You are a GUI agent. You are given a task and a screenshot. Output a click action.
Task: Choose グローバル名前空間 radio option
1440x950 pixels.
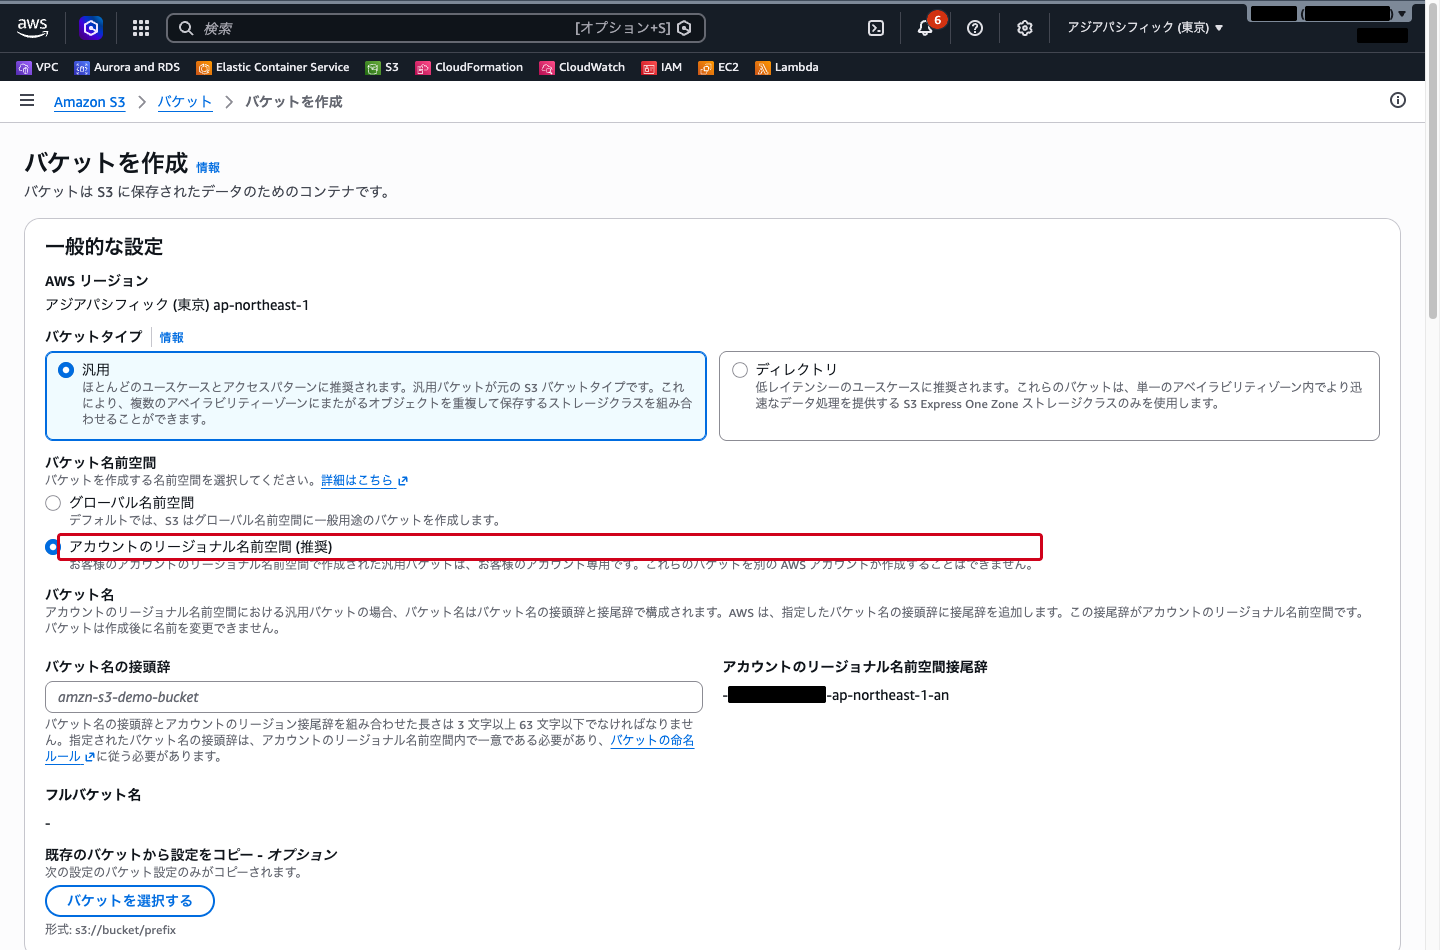click(x=53, y=503)
